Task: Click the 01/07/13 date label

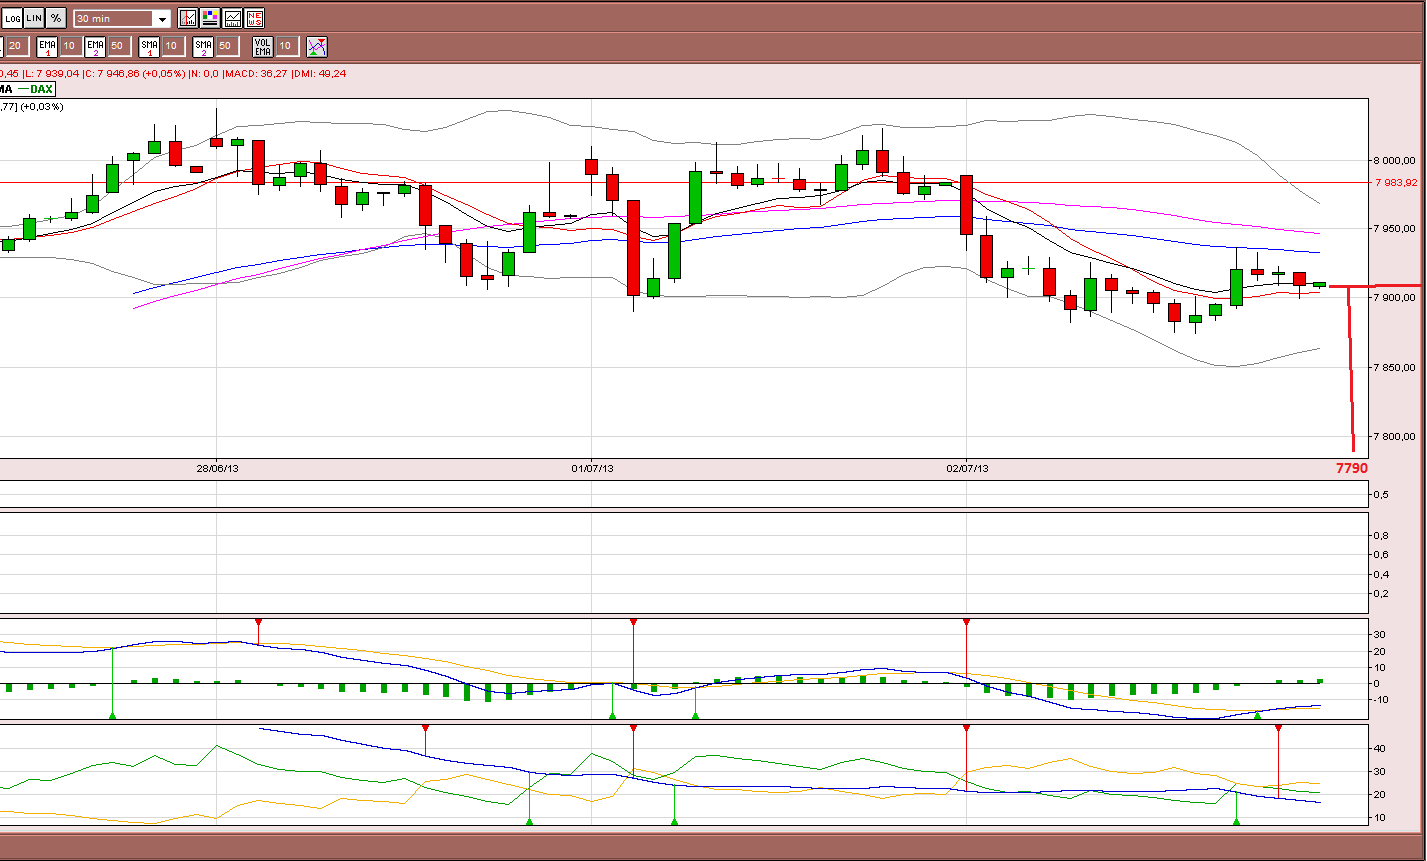Action: pyautogui.click(x=592, y=468)
